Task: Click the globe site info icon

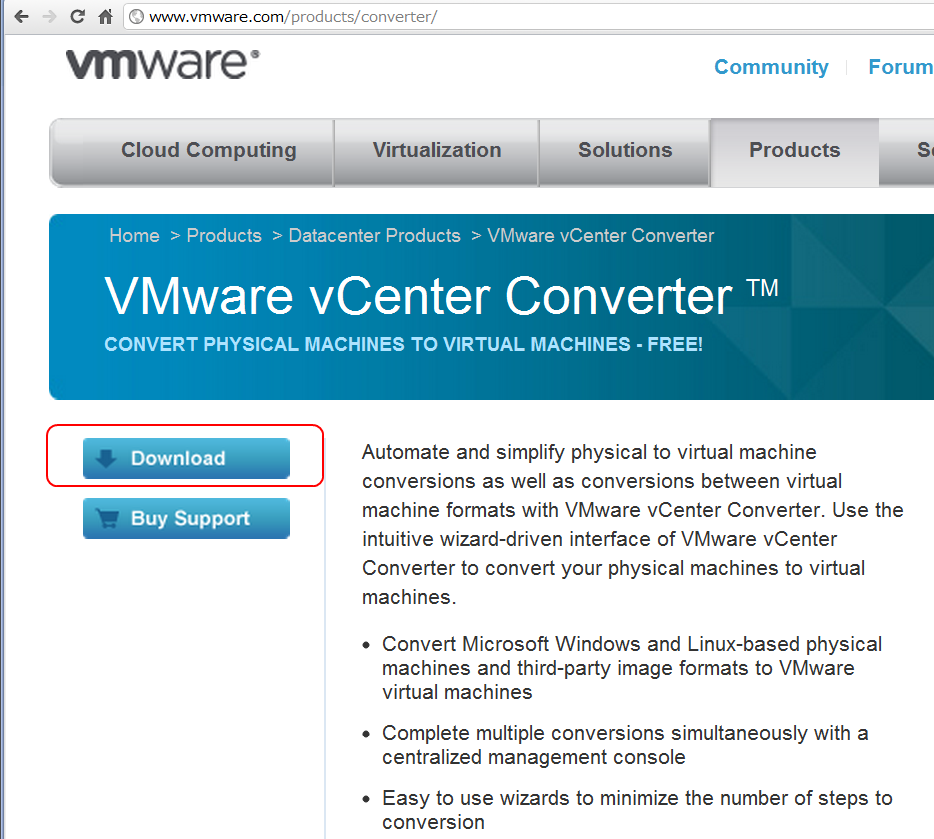Action: (x=136, y=17)
